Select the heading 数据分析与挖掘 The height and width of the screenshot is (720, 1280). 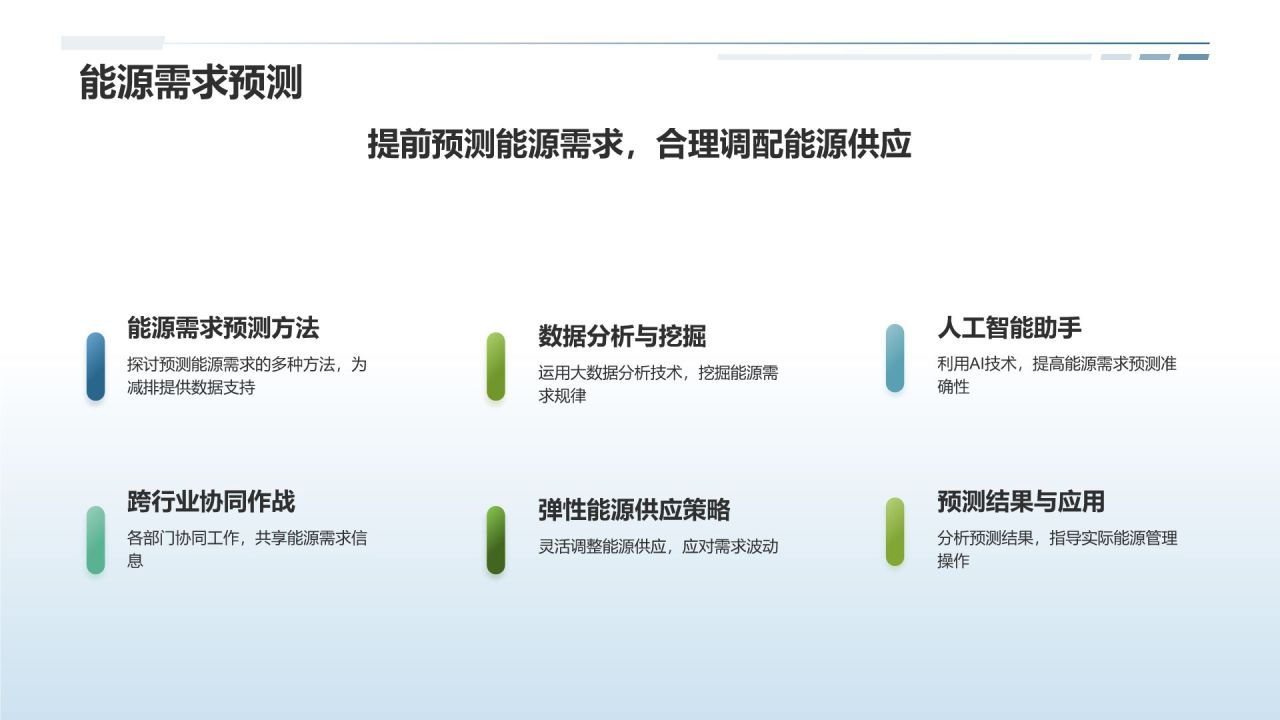coord(622,336)
